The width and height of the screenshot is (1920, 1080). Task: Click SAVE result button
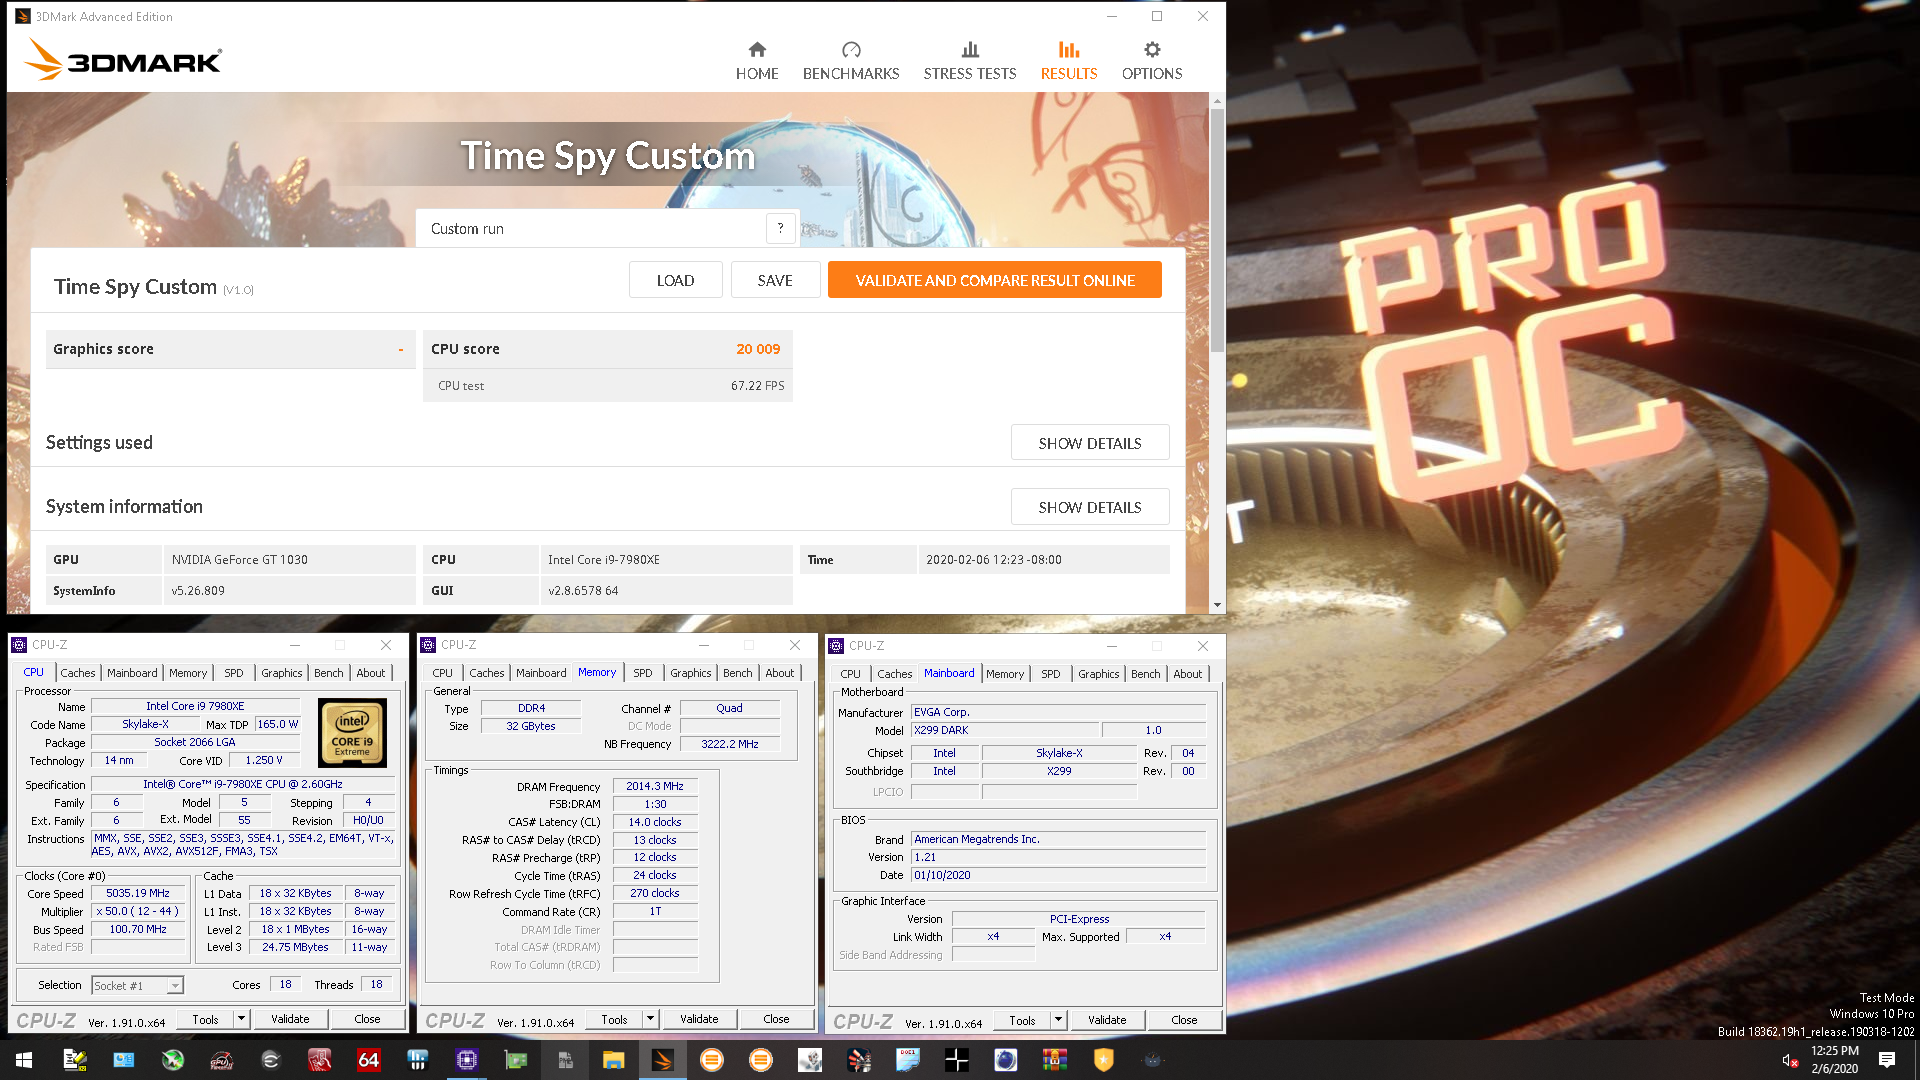coord(775,280)
